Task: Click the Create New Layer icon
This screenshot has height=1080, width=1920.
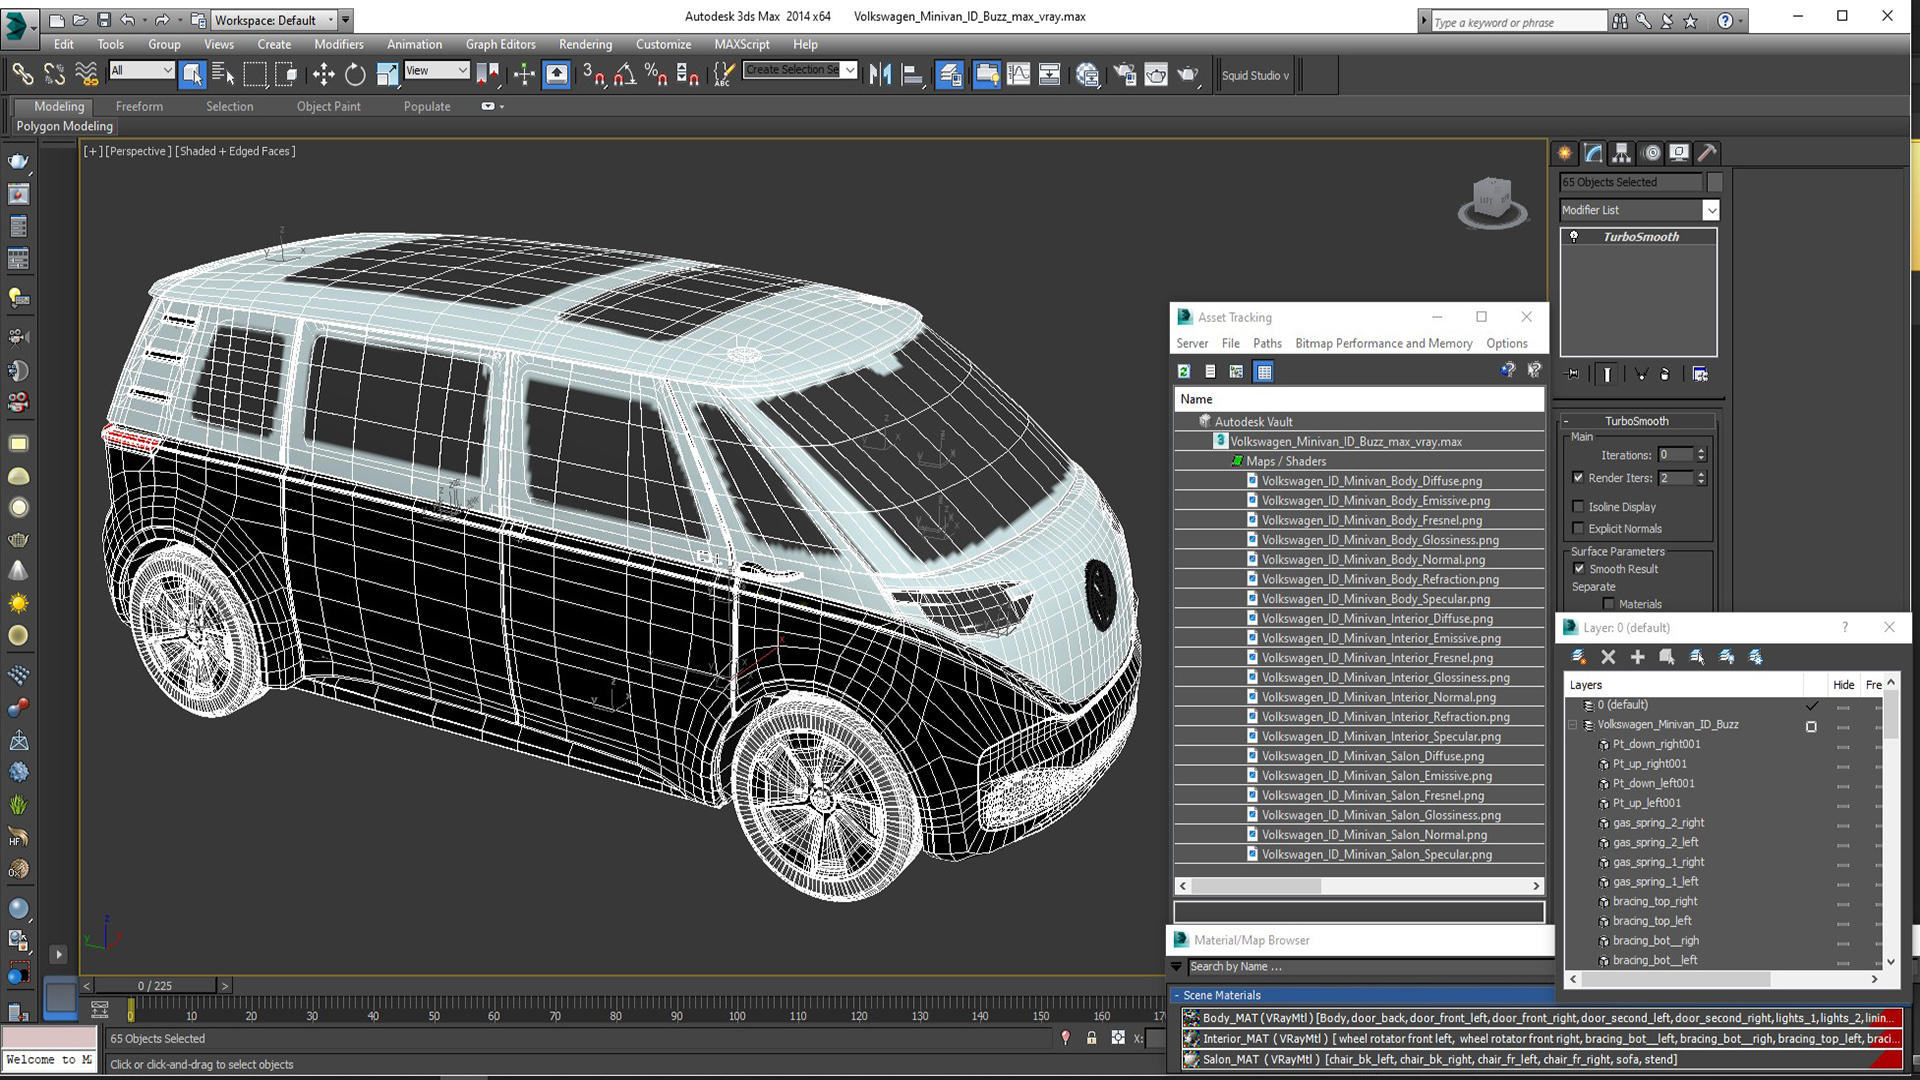Action: tap(1578, 657)
